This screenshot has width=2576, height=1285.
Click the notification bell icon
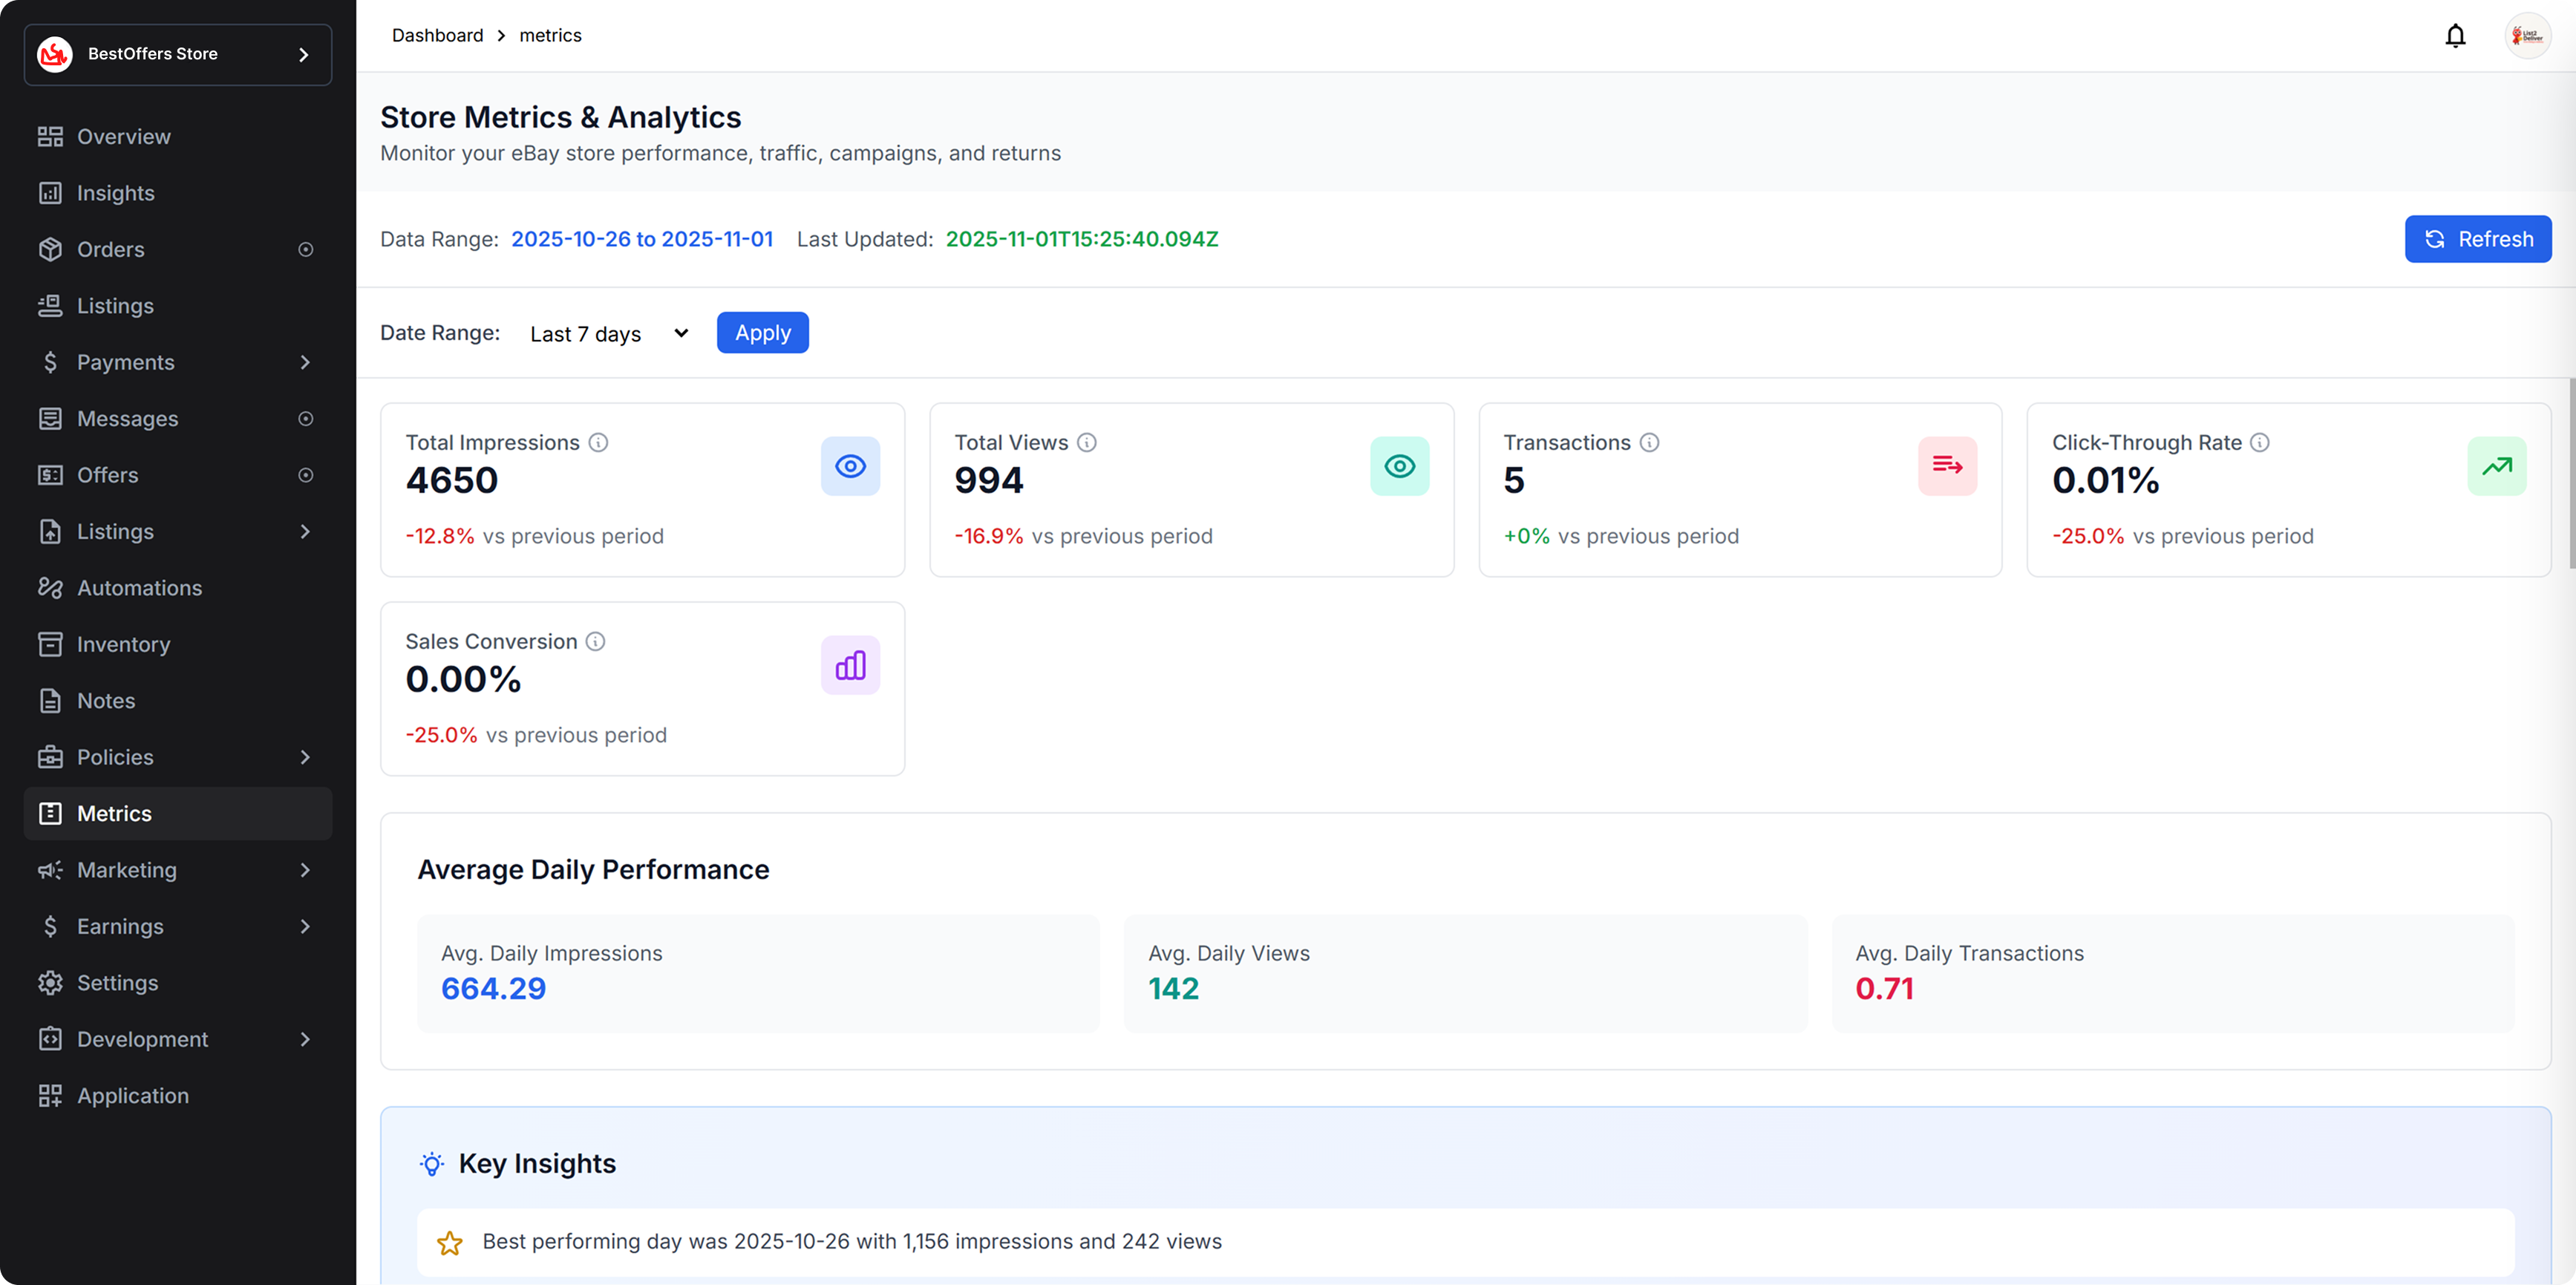[2455, 36]
